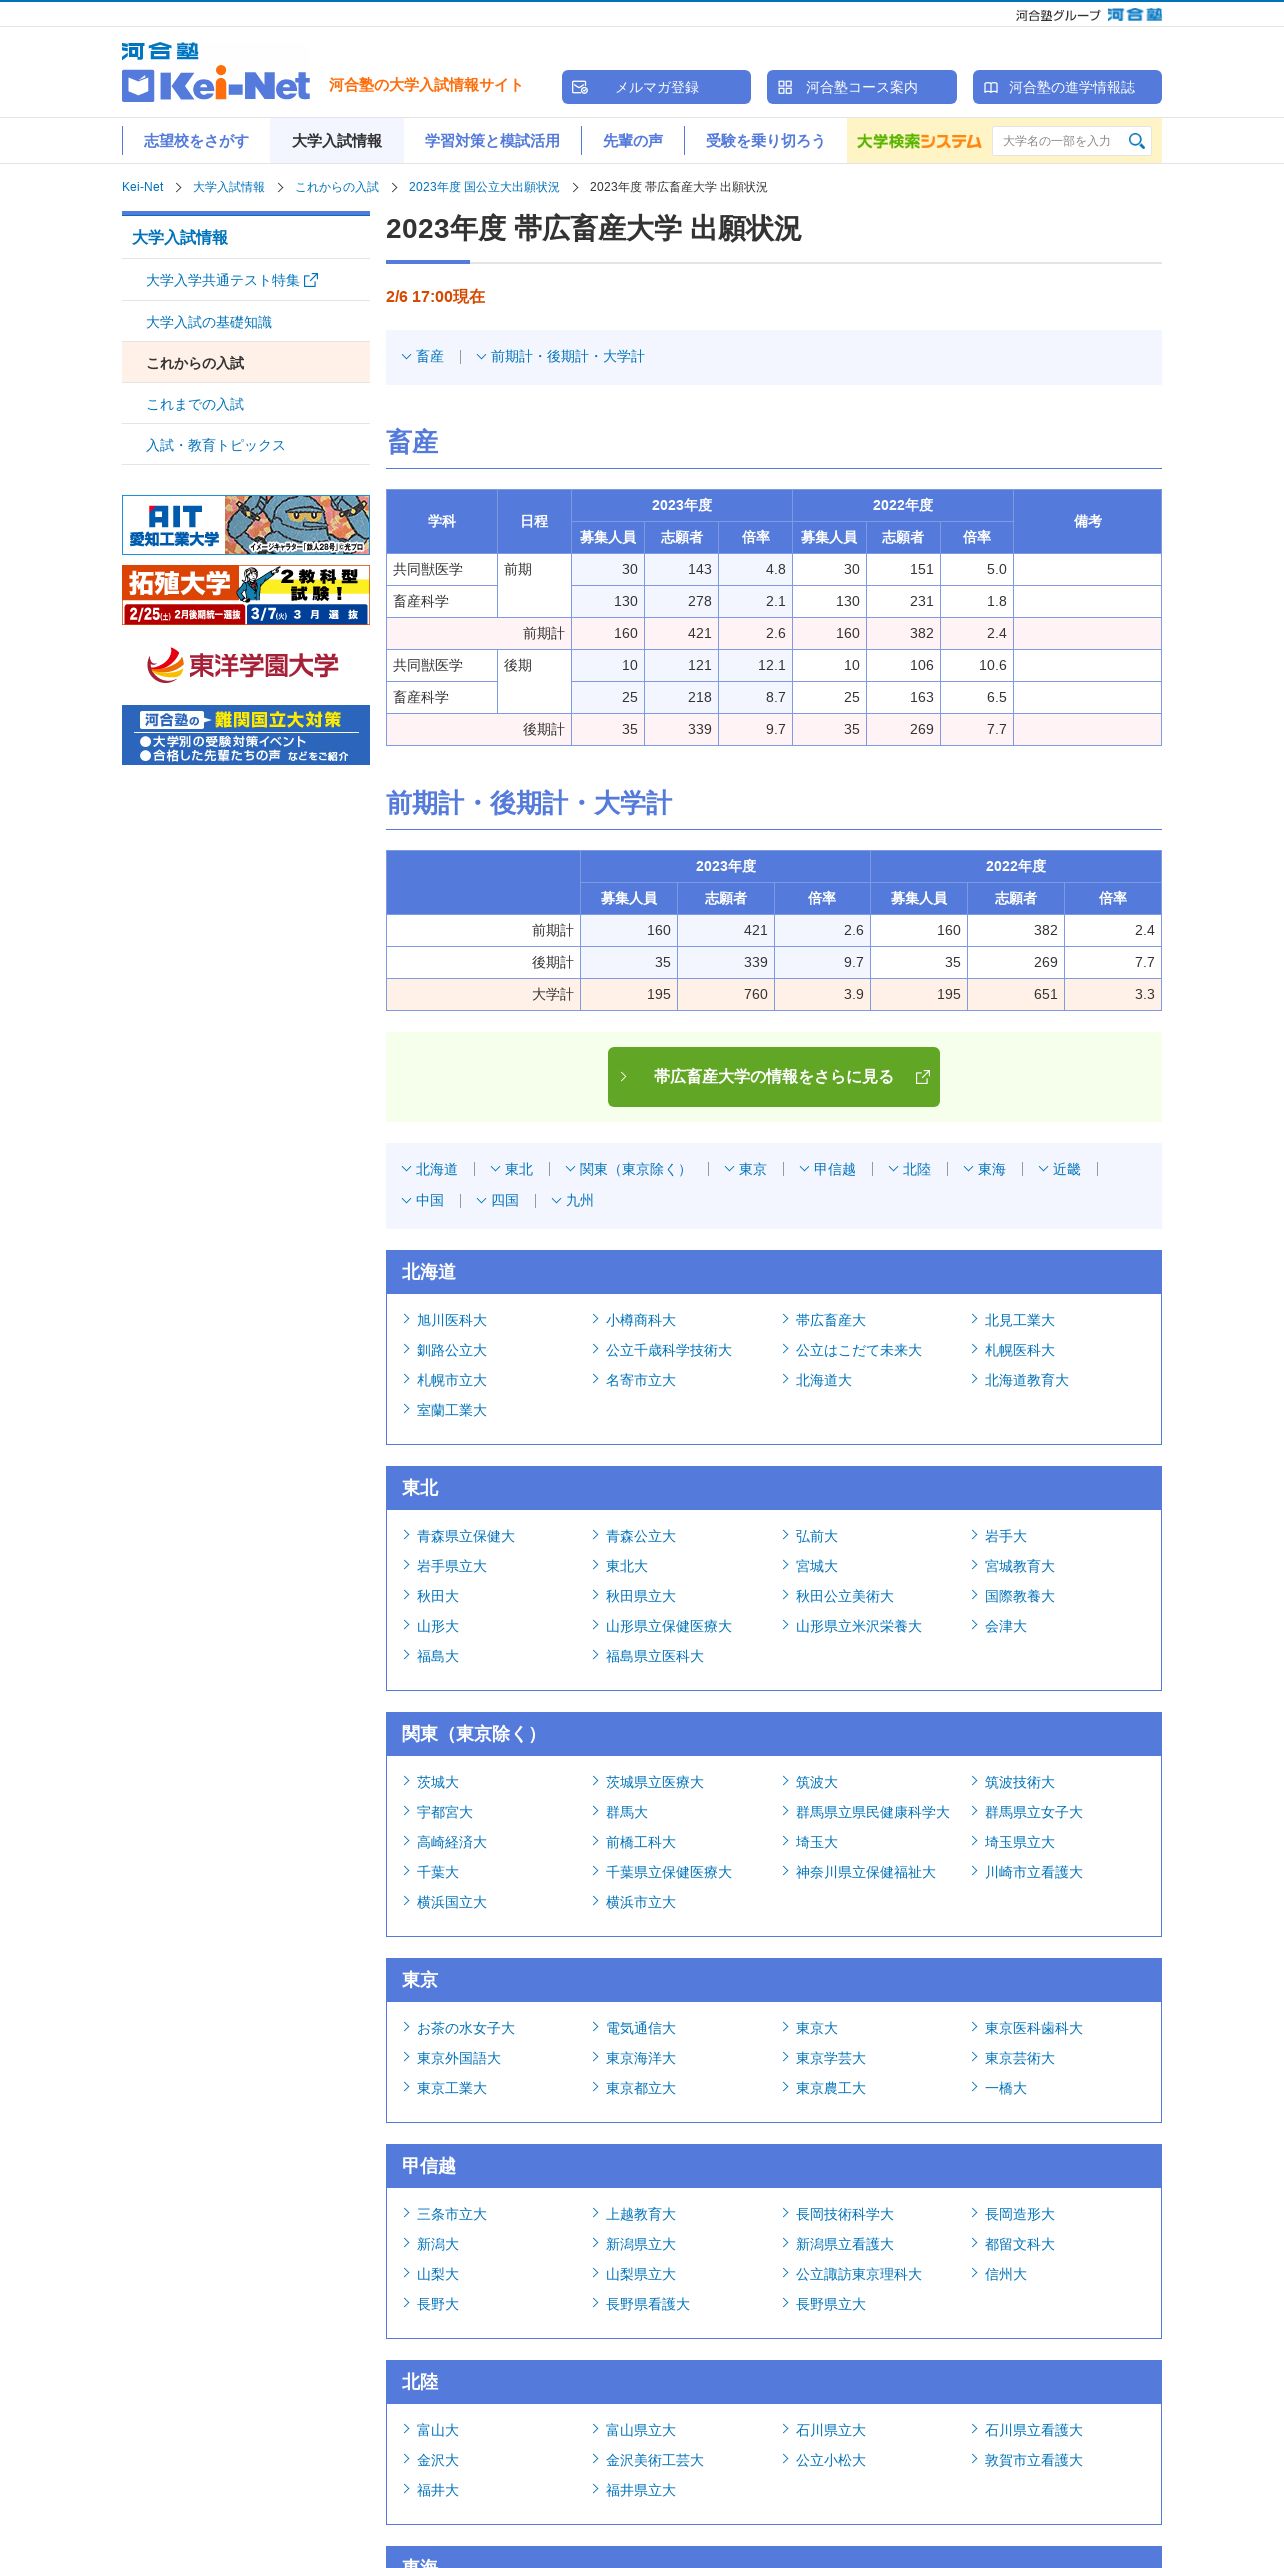Open お茶の水女子大 link
Image resolution: width=1284 pixels, height=2568 pixels.
click(466, 2028)
